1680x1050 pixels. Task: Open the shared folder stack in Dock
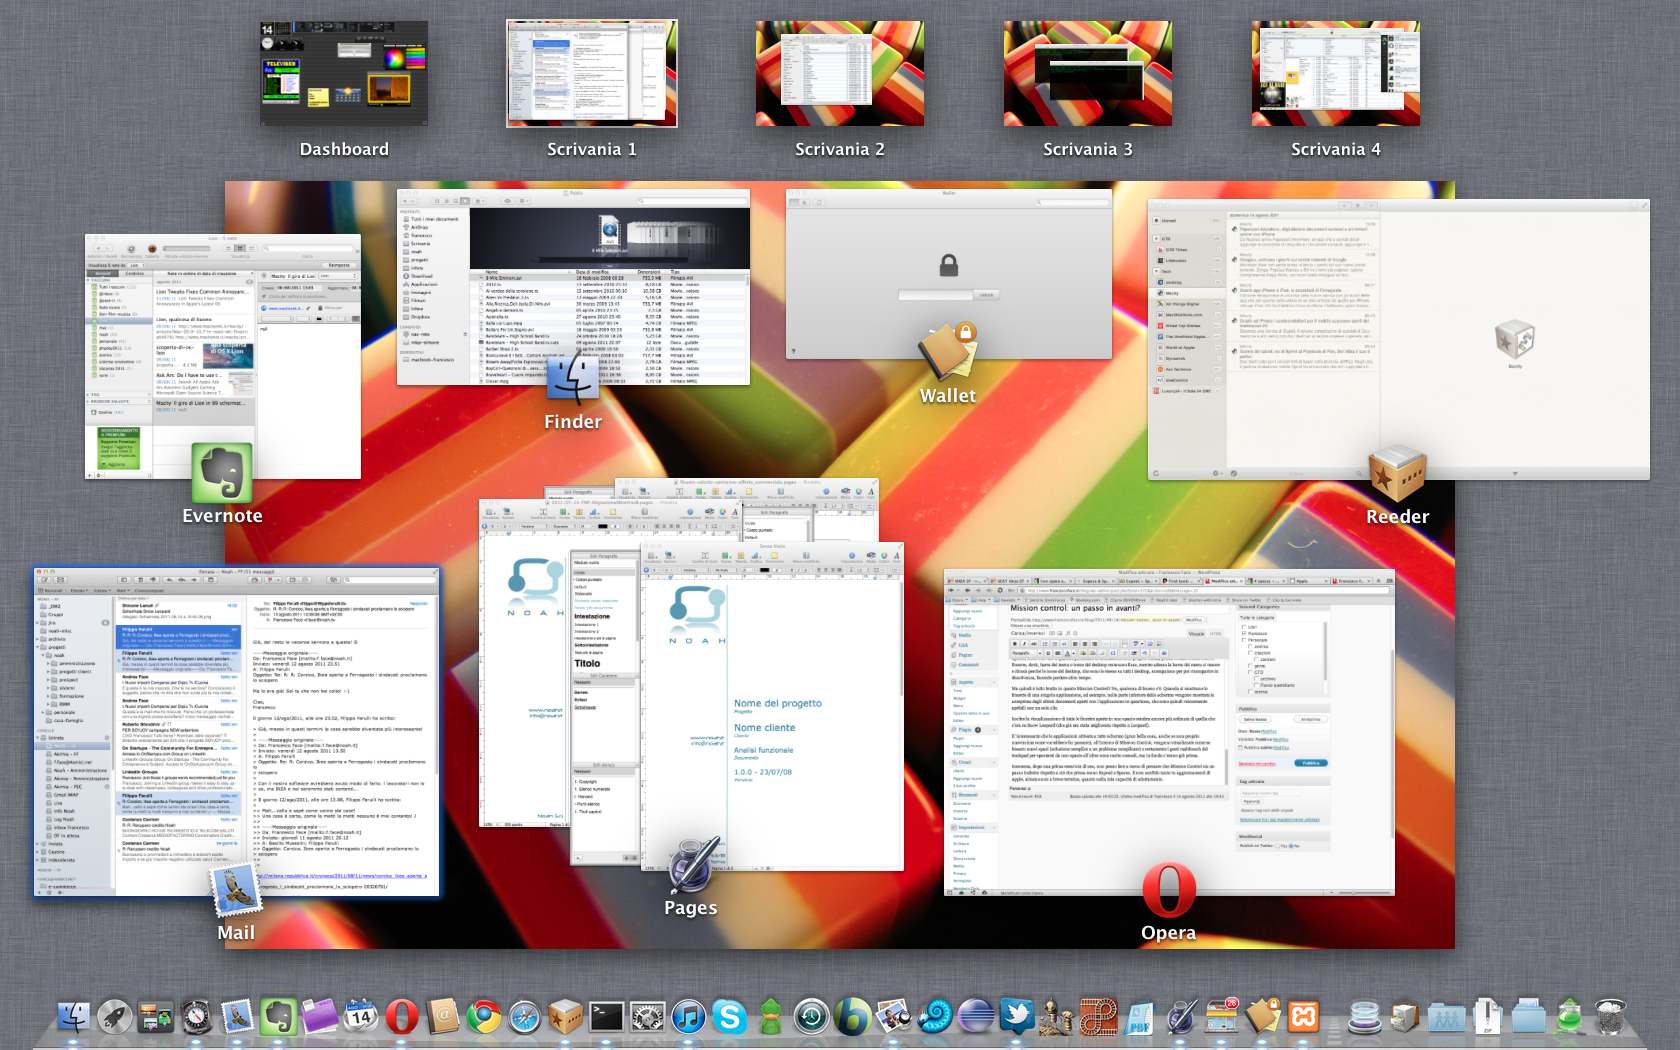[x=1446, y=1017]
